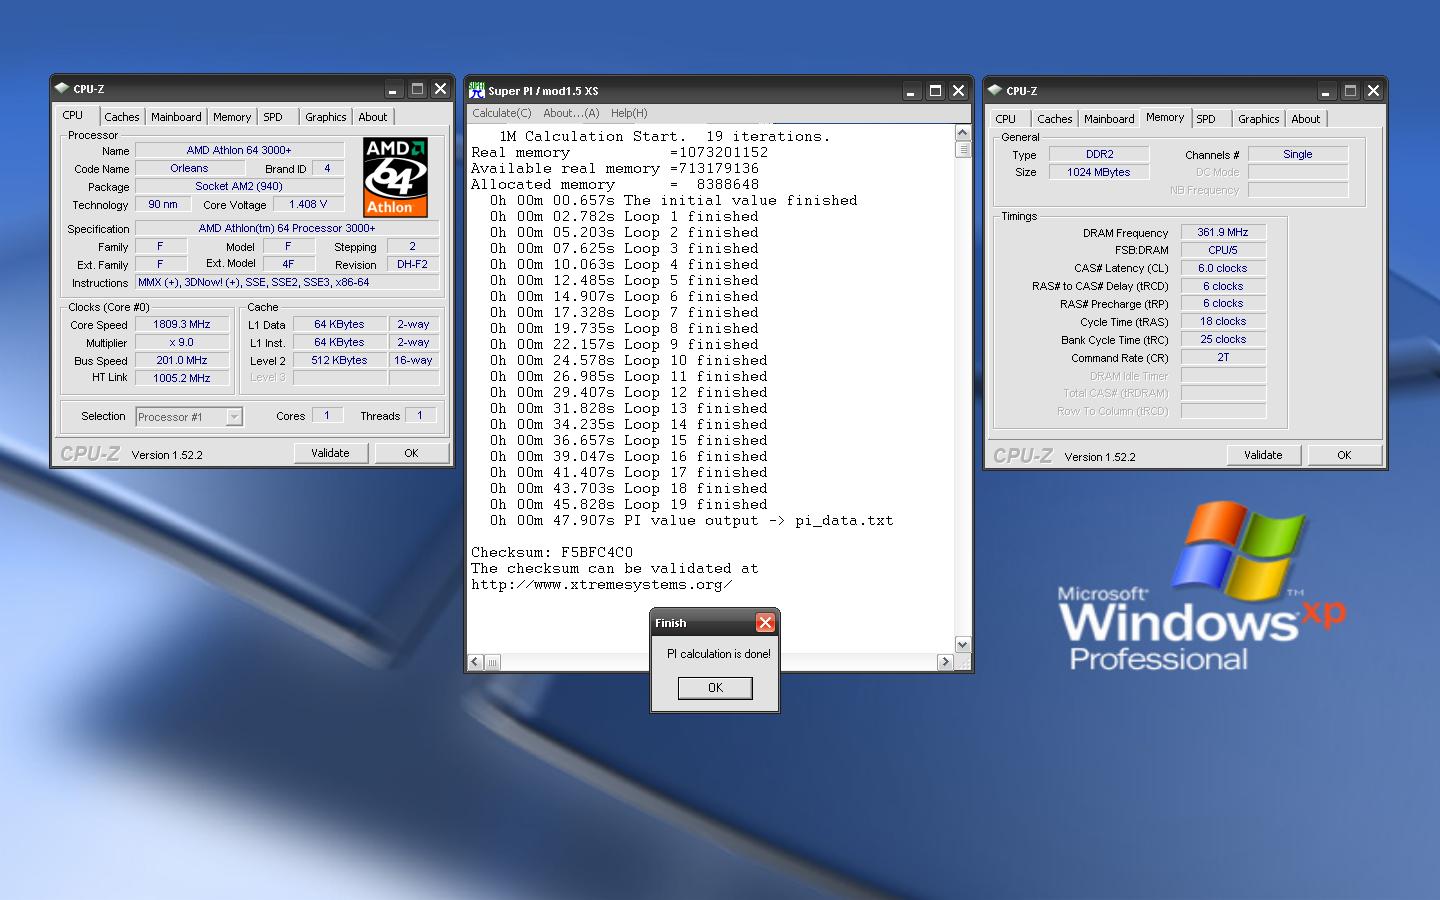Close the Finish dialog
The image size is (1440, 900).
(765, 623)
